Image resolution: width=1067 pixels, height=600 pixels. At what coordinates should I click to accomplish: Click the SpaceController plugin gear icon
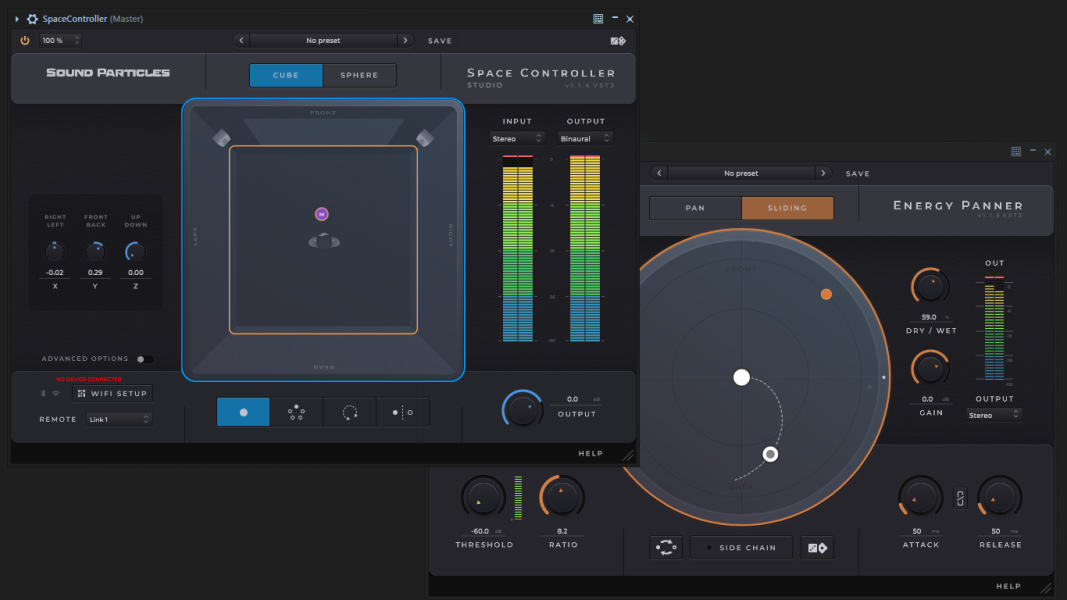(32, 19)
